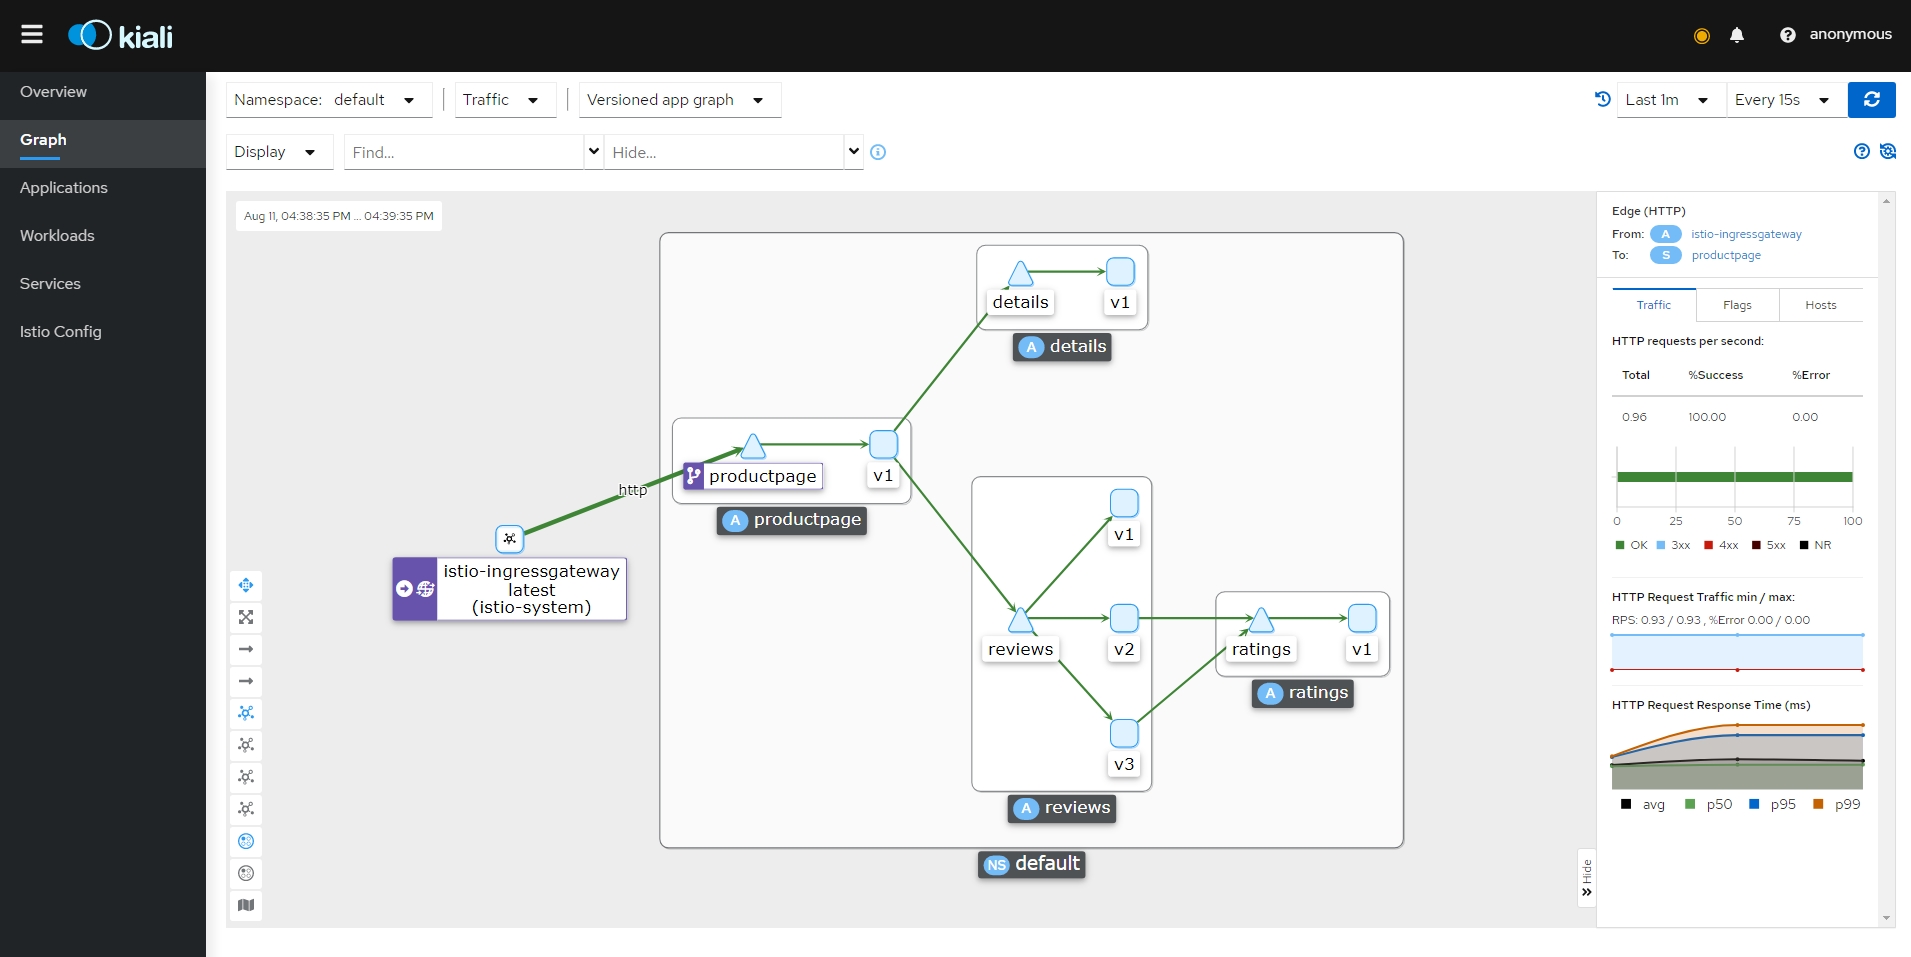1911x957 pixels.
Task: Open the Every 15s refresh interval dropdown
Action: coord(1785,100)
